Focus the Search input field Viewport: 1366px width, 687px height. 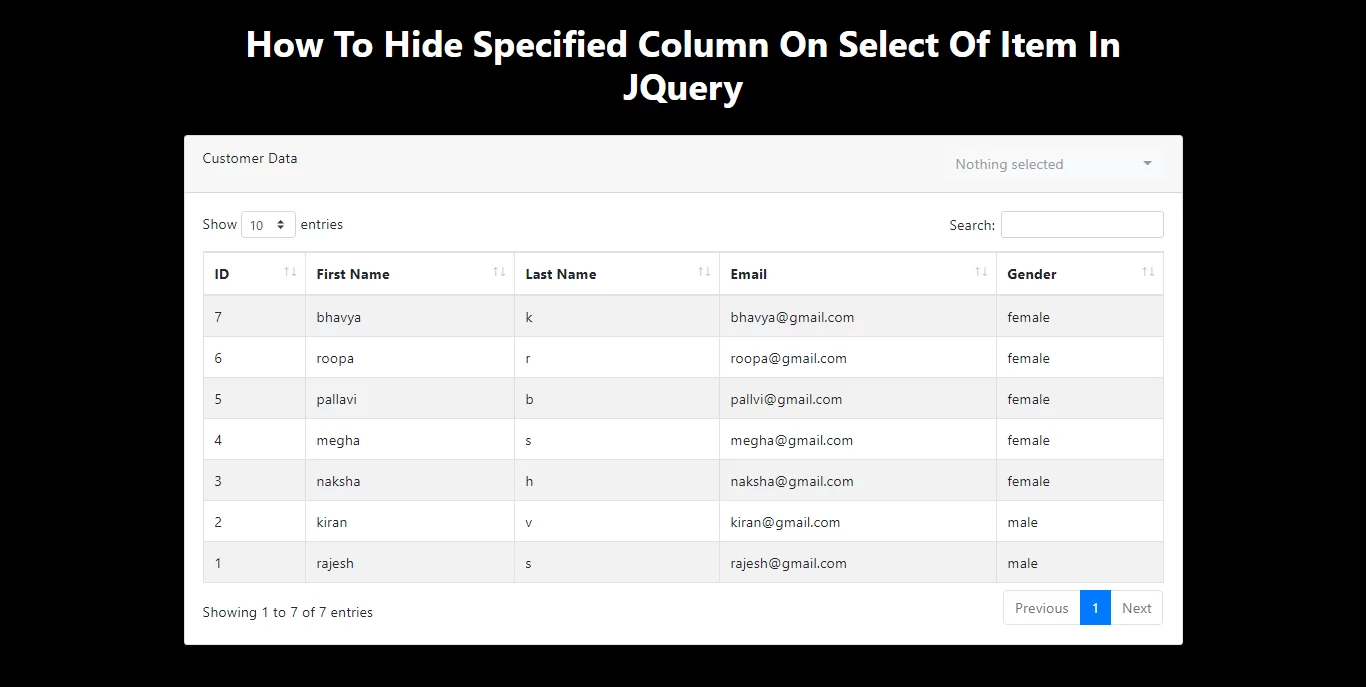pyautogui.click(x=1082, y=225)
